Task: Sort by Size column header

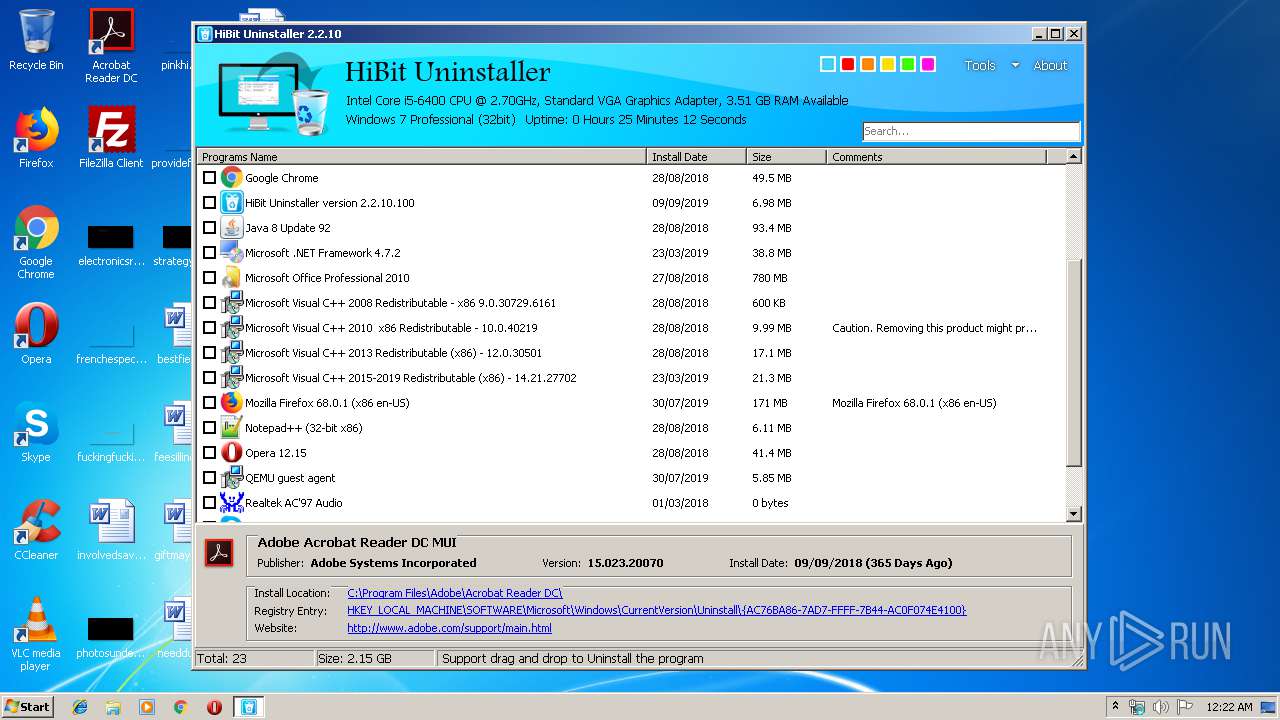Action: tap(787, 157)
